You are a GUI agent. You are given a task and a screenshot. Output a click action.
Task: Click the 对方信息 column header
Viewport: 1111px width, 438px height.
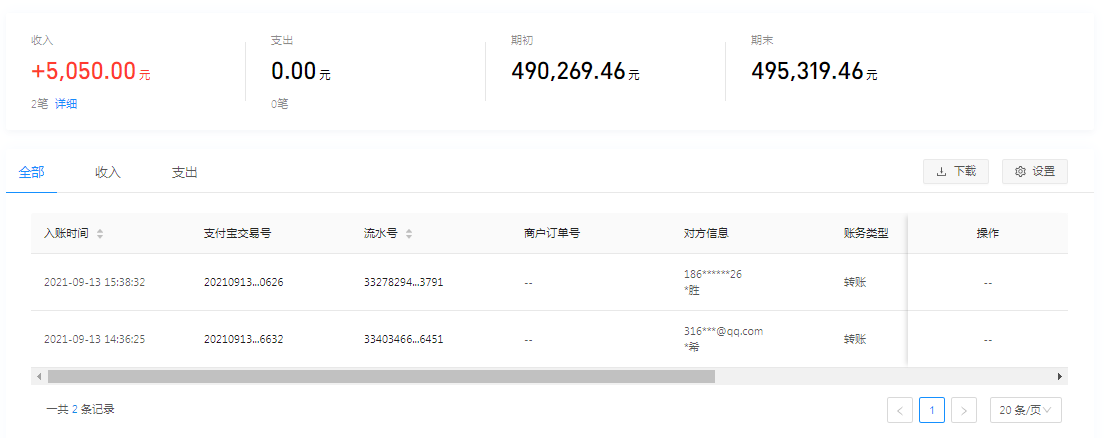click(x=705, y=233)
